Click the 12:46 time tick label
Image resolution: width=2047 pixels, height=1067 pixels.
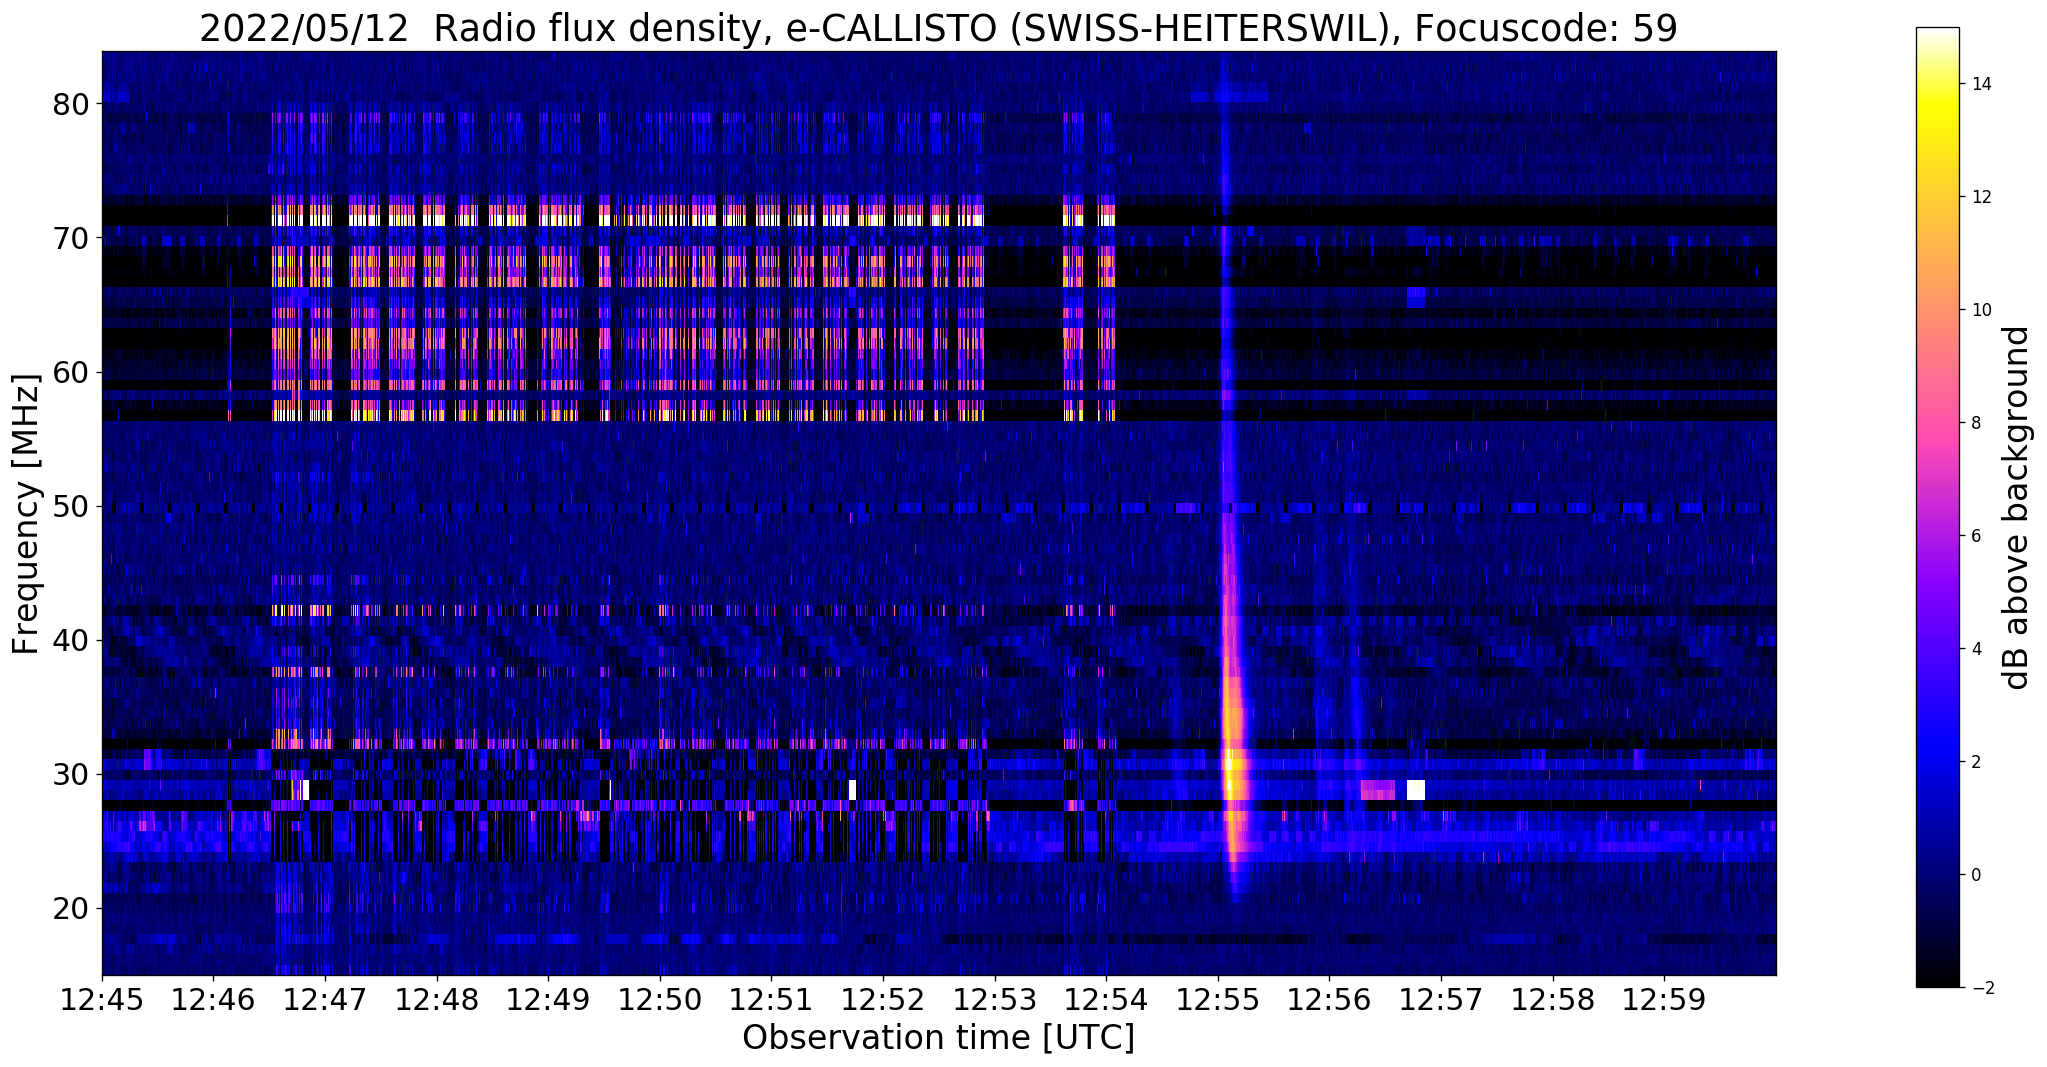coord(213,1000)
